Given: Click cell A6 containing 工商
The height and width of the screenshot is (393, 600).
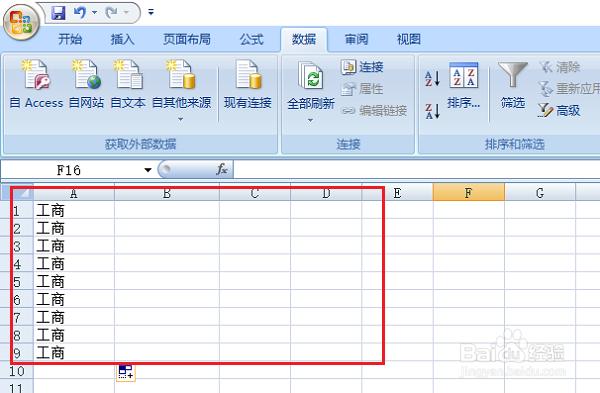Looking at the screenshot, I should pos(74,299).
